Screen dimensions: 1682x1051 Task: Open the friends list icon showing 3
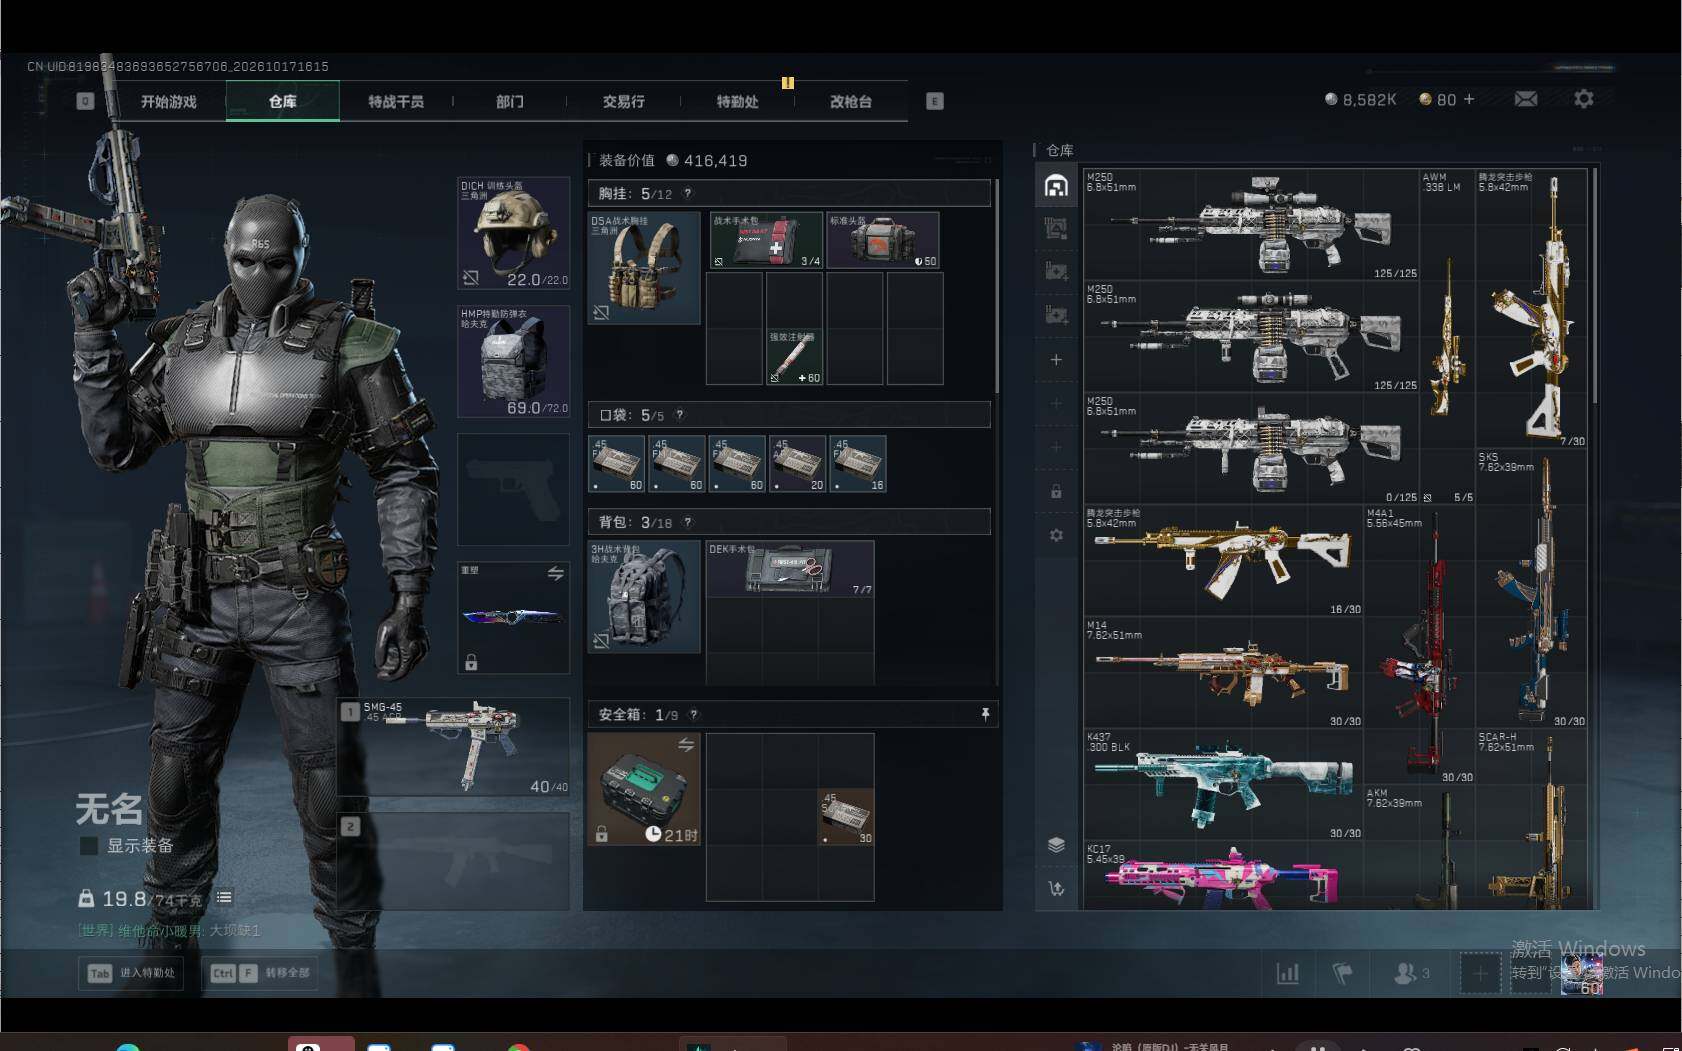(1411, 973)
